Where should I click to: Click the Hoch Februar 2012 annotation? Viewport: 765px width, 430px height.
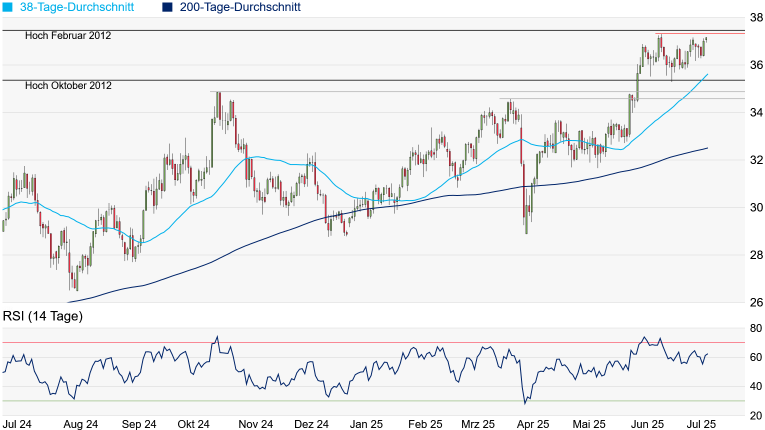click(68, 36)
